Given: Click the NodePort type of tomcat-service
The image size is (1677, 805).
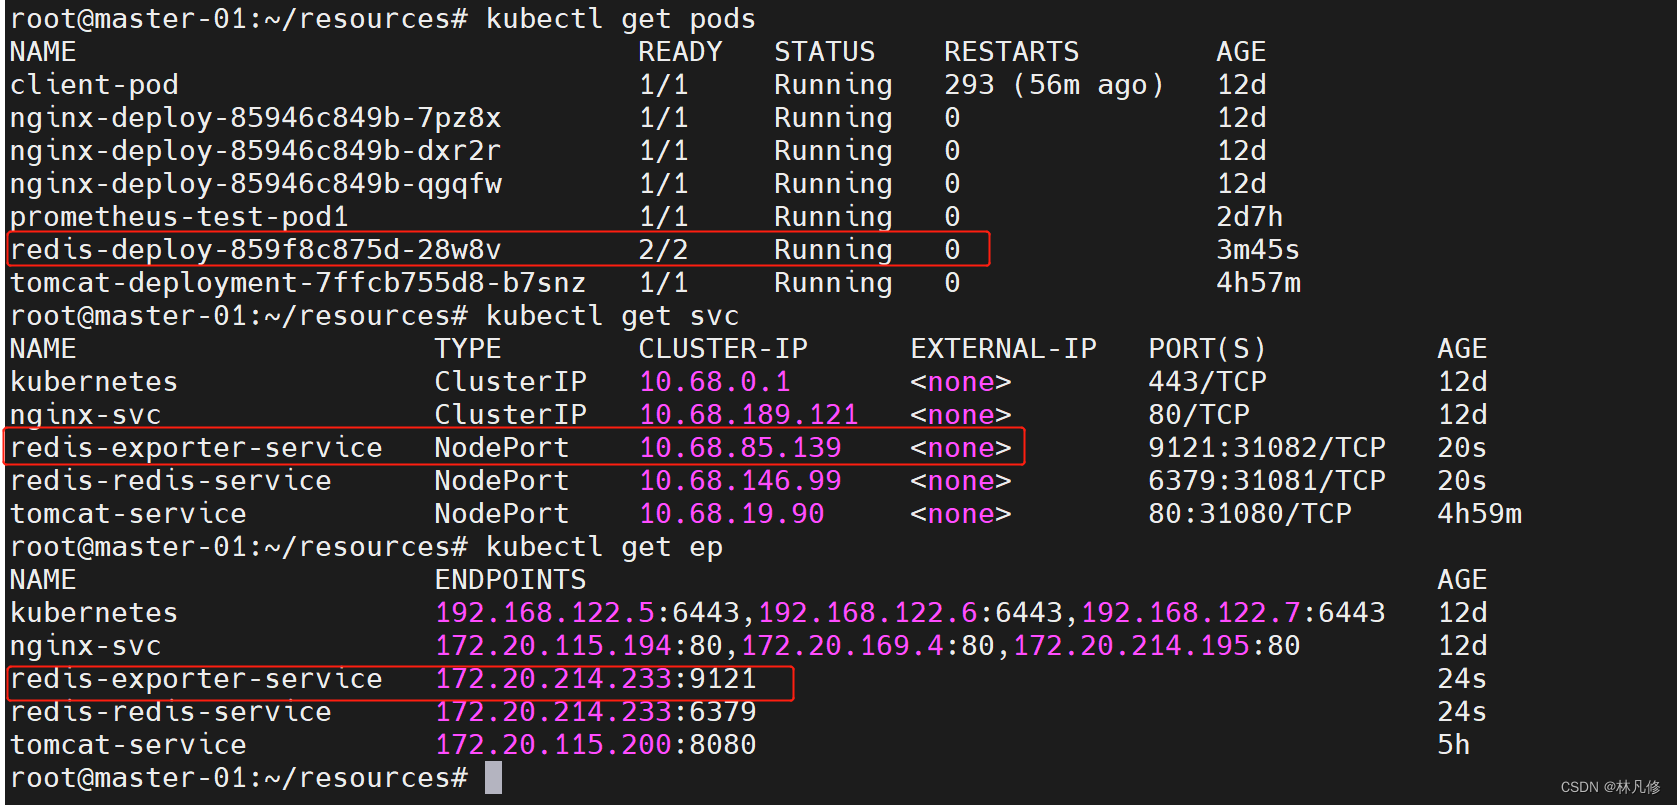Looking at the screenshot, I should (501, 514).
